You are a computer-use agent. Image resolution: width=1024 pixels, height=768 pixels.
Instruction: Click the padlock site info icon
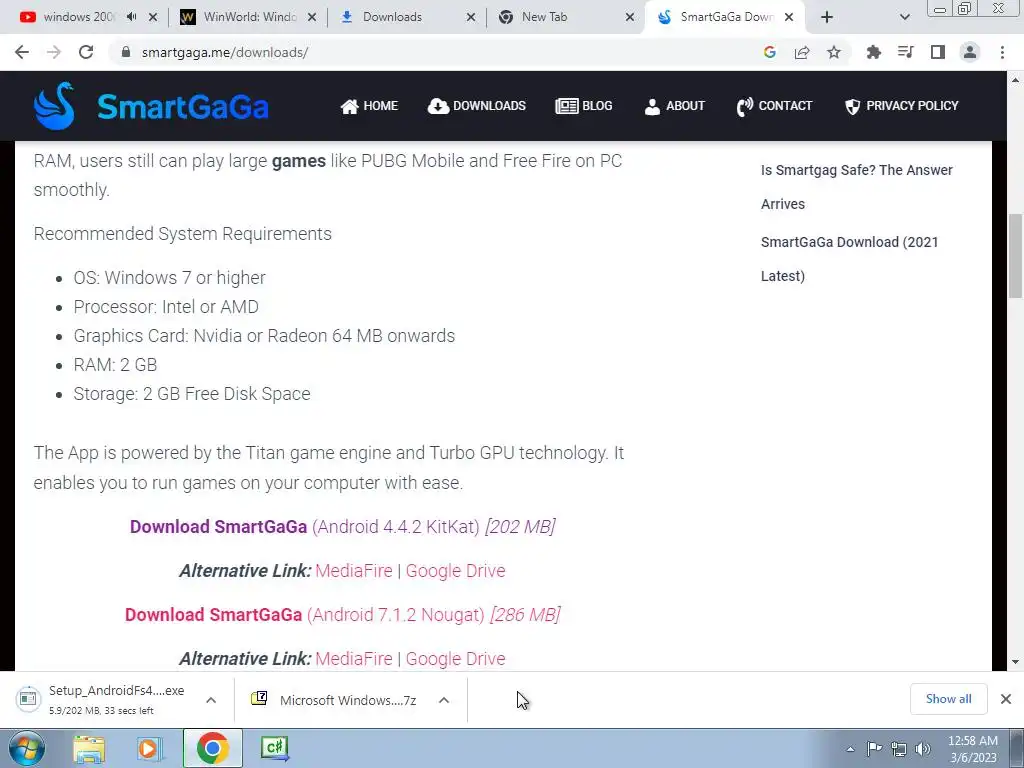click(126, 52)
